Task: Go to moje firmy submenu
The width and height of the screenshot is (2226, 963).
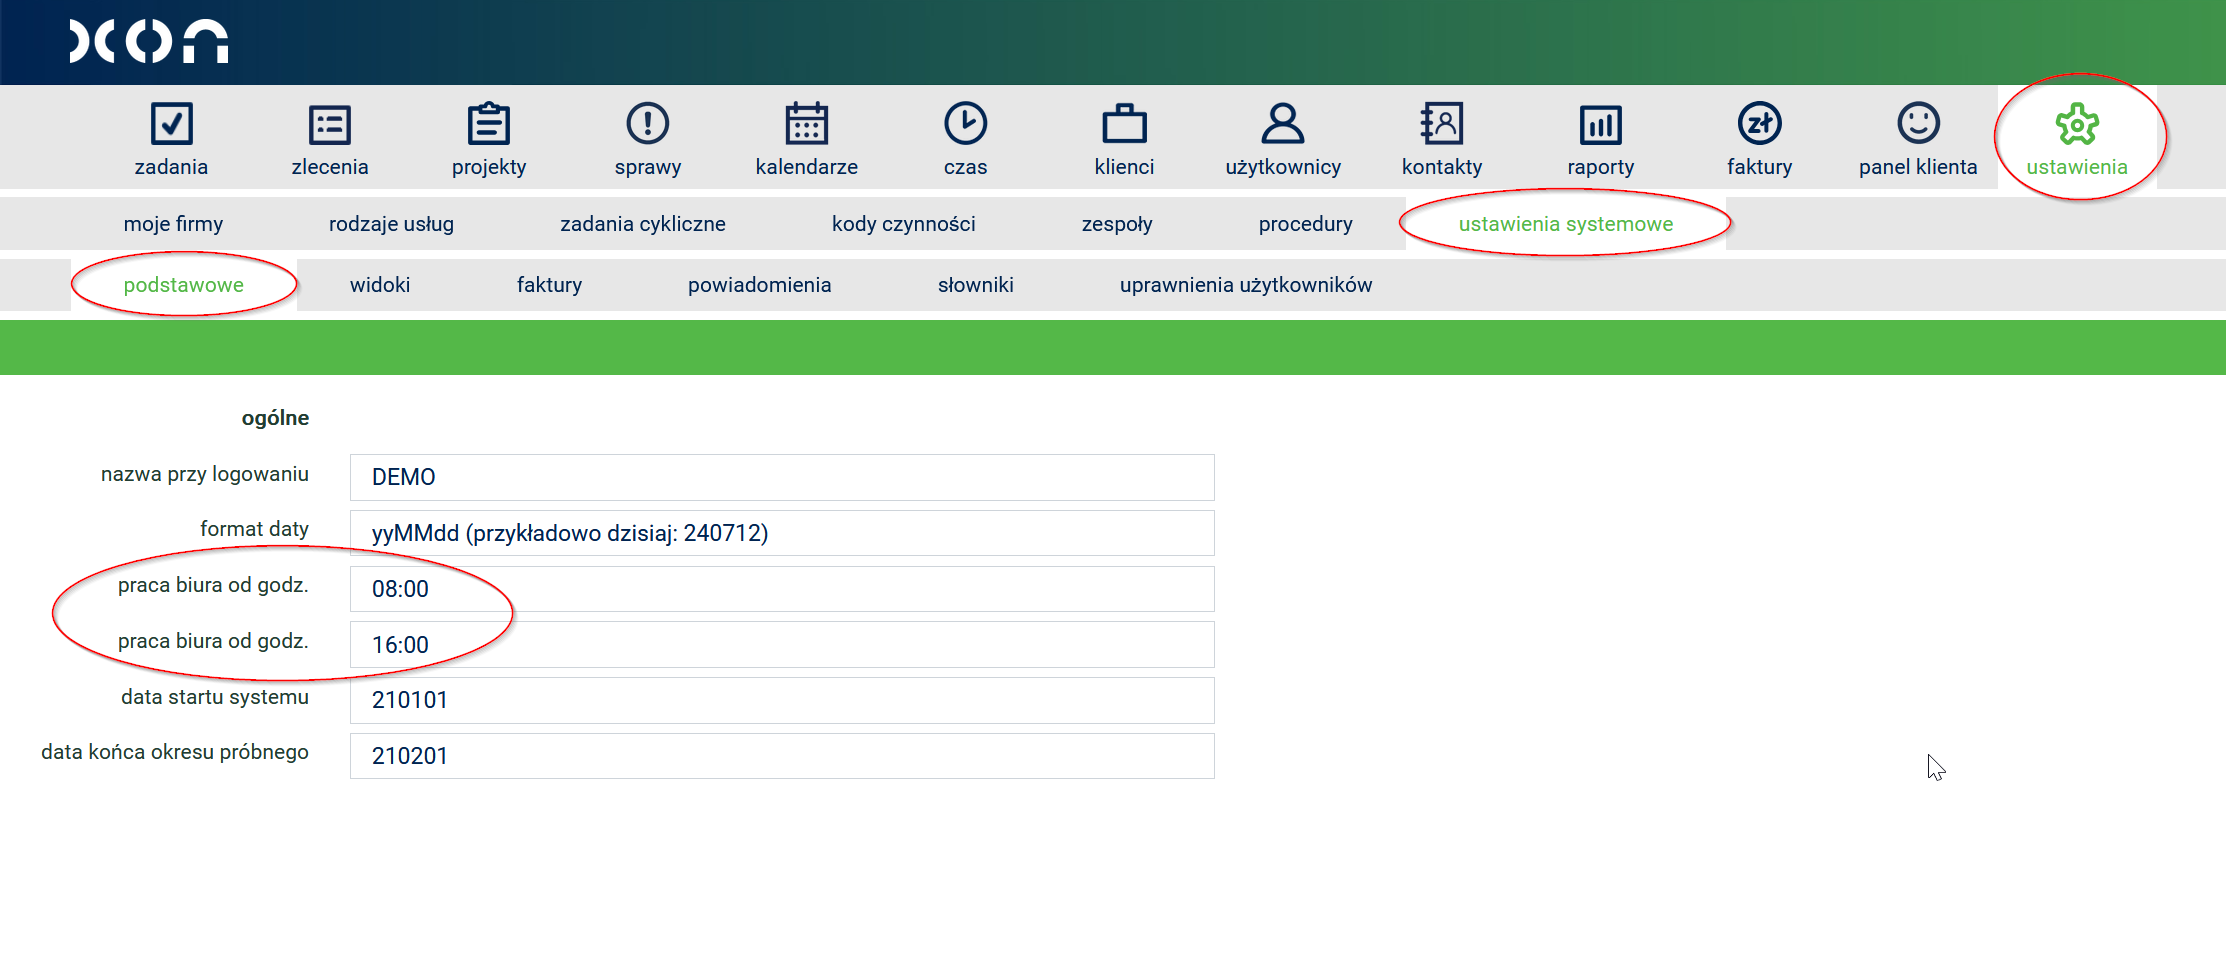Action: (173, 224)
